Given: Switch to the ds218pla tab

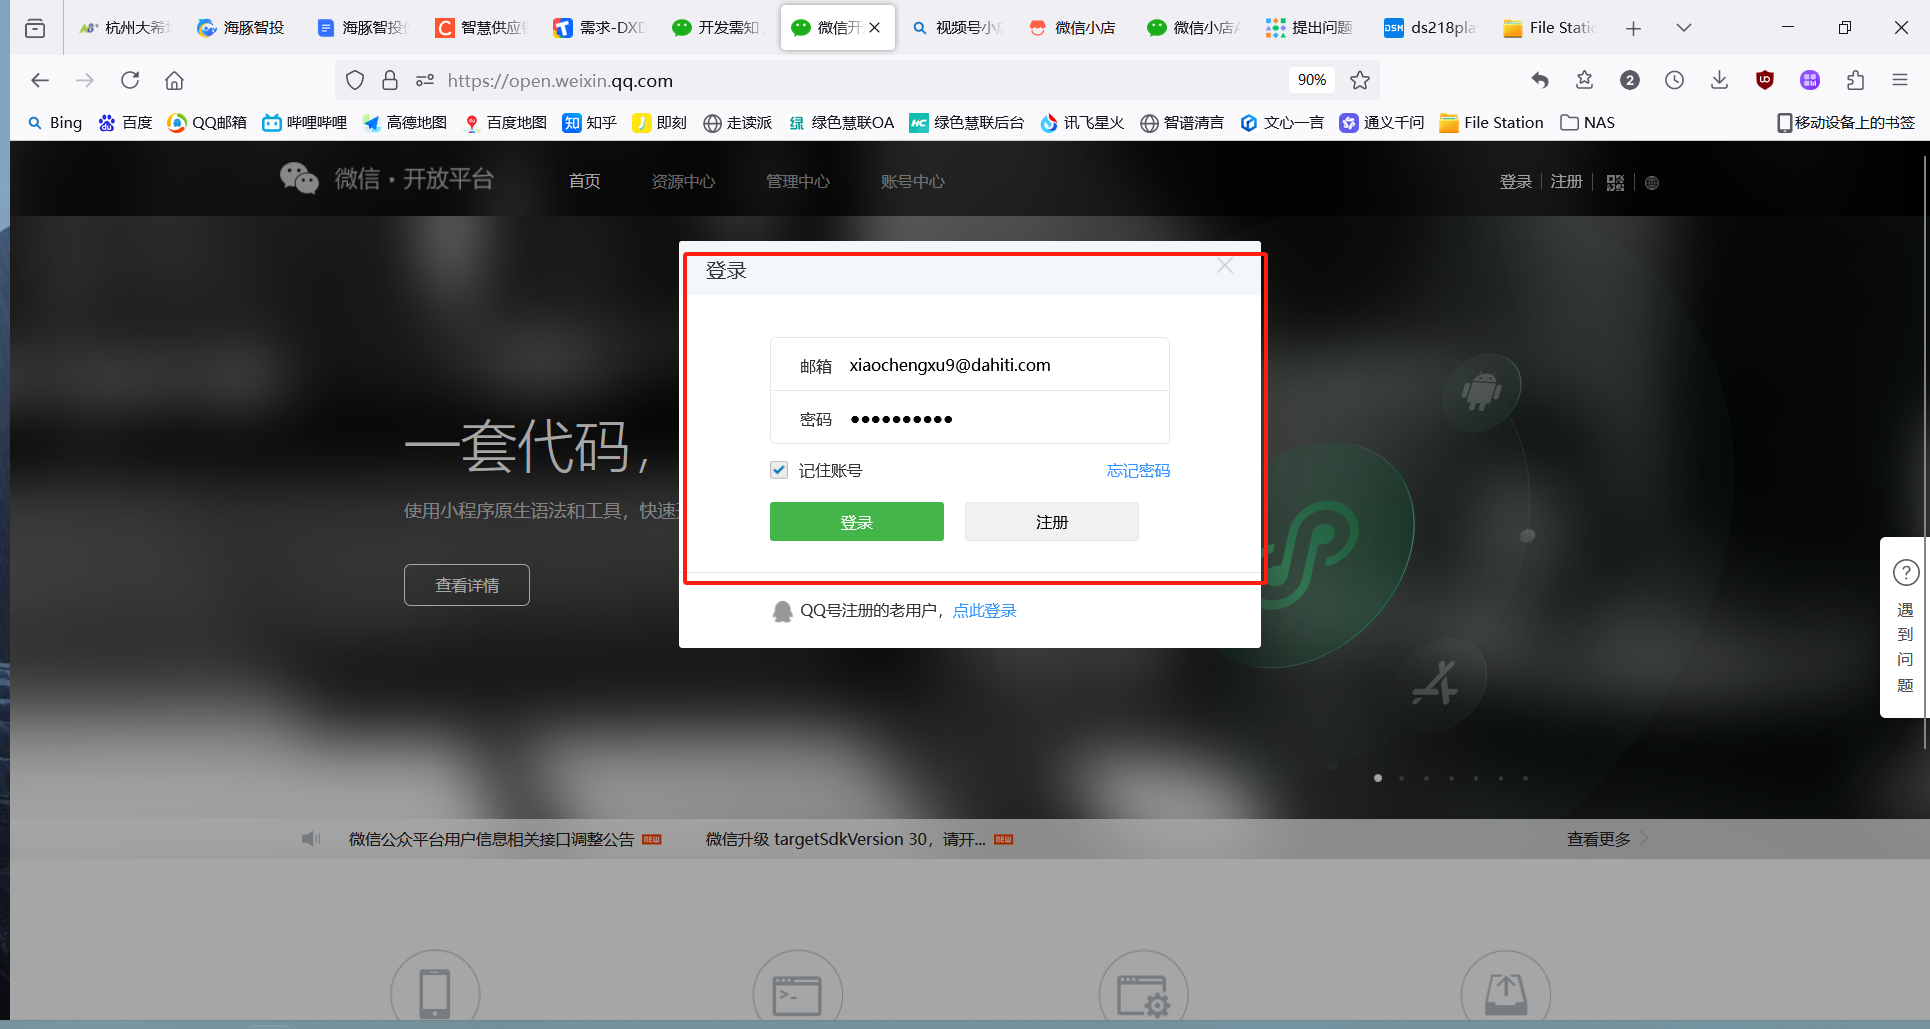Looking at the screenshot, I should 1431,28.
